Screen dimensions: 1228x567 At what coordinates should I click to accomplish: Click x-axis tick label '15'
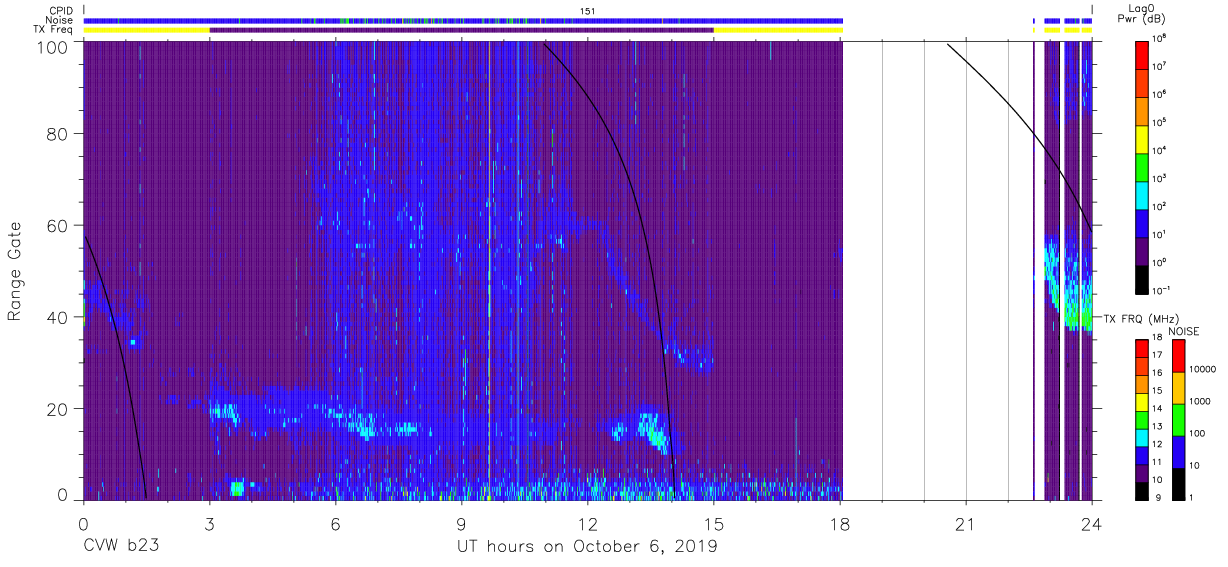pyautogui.click(x=713, y=523)
